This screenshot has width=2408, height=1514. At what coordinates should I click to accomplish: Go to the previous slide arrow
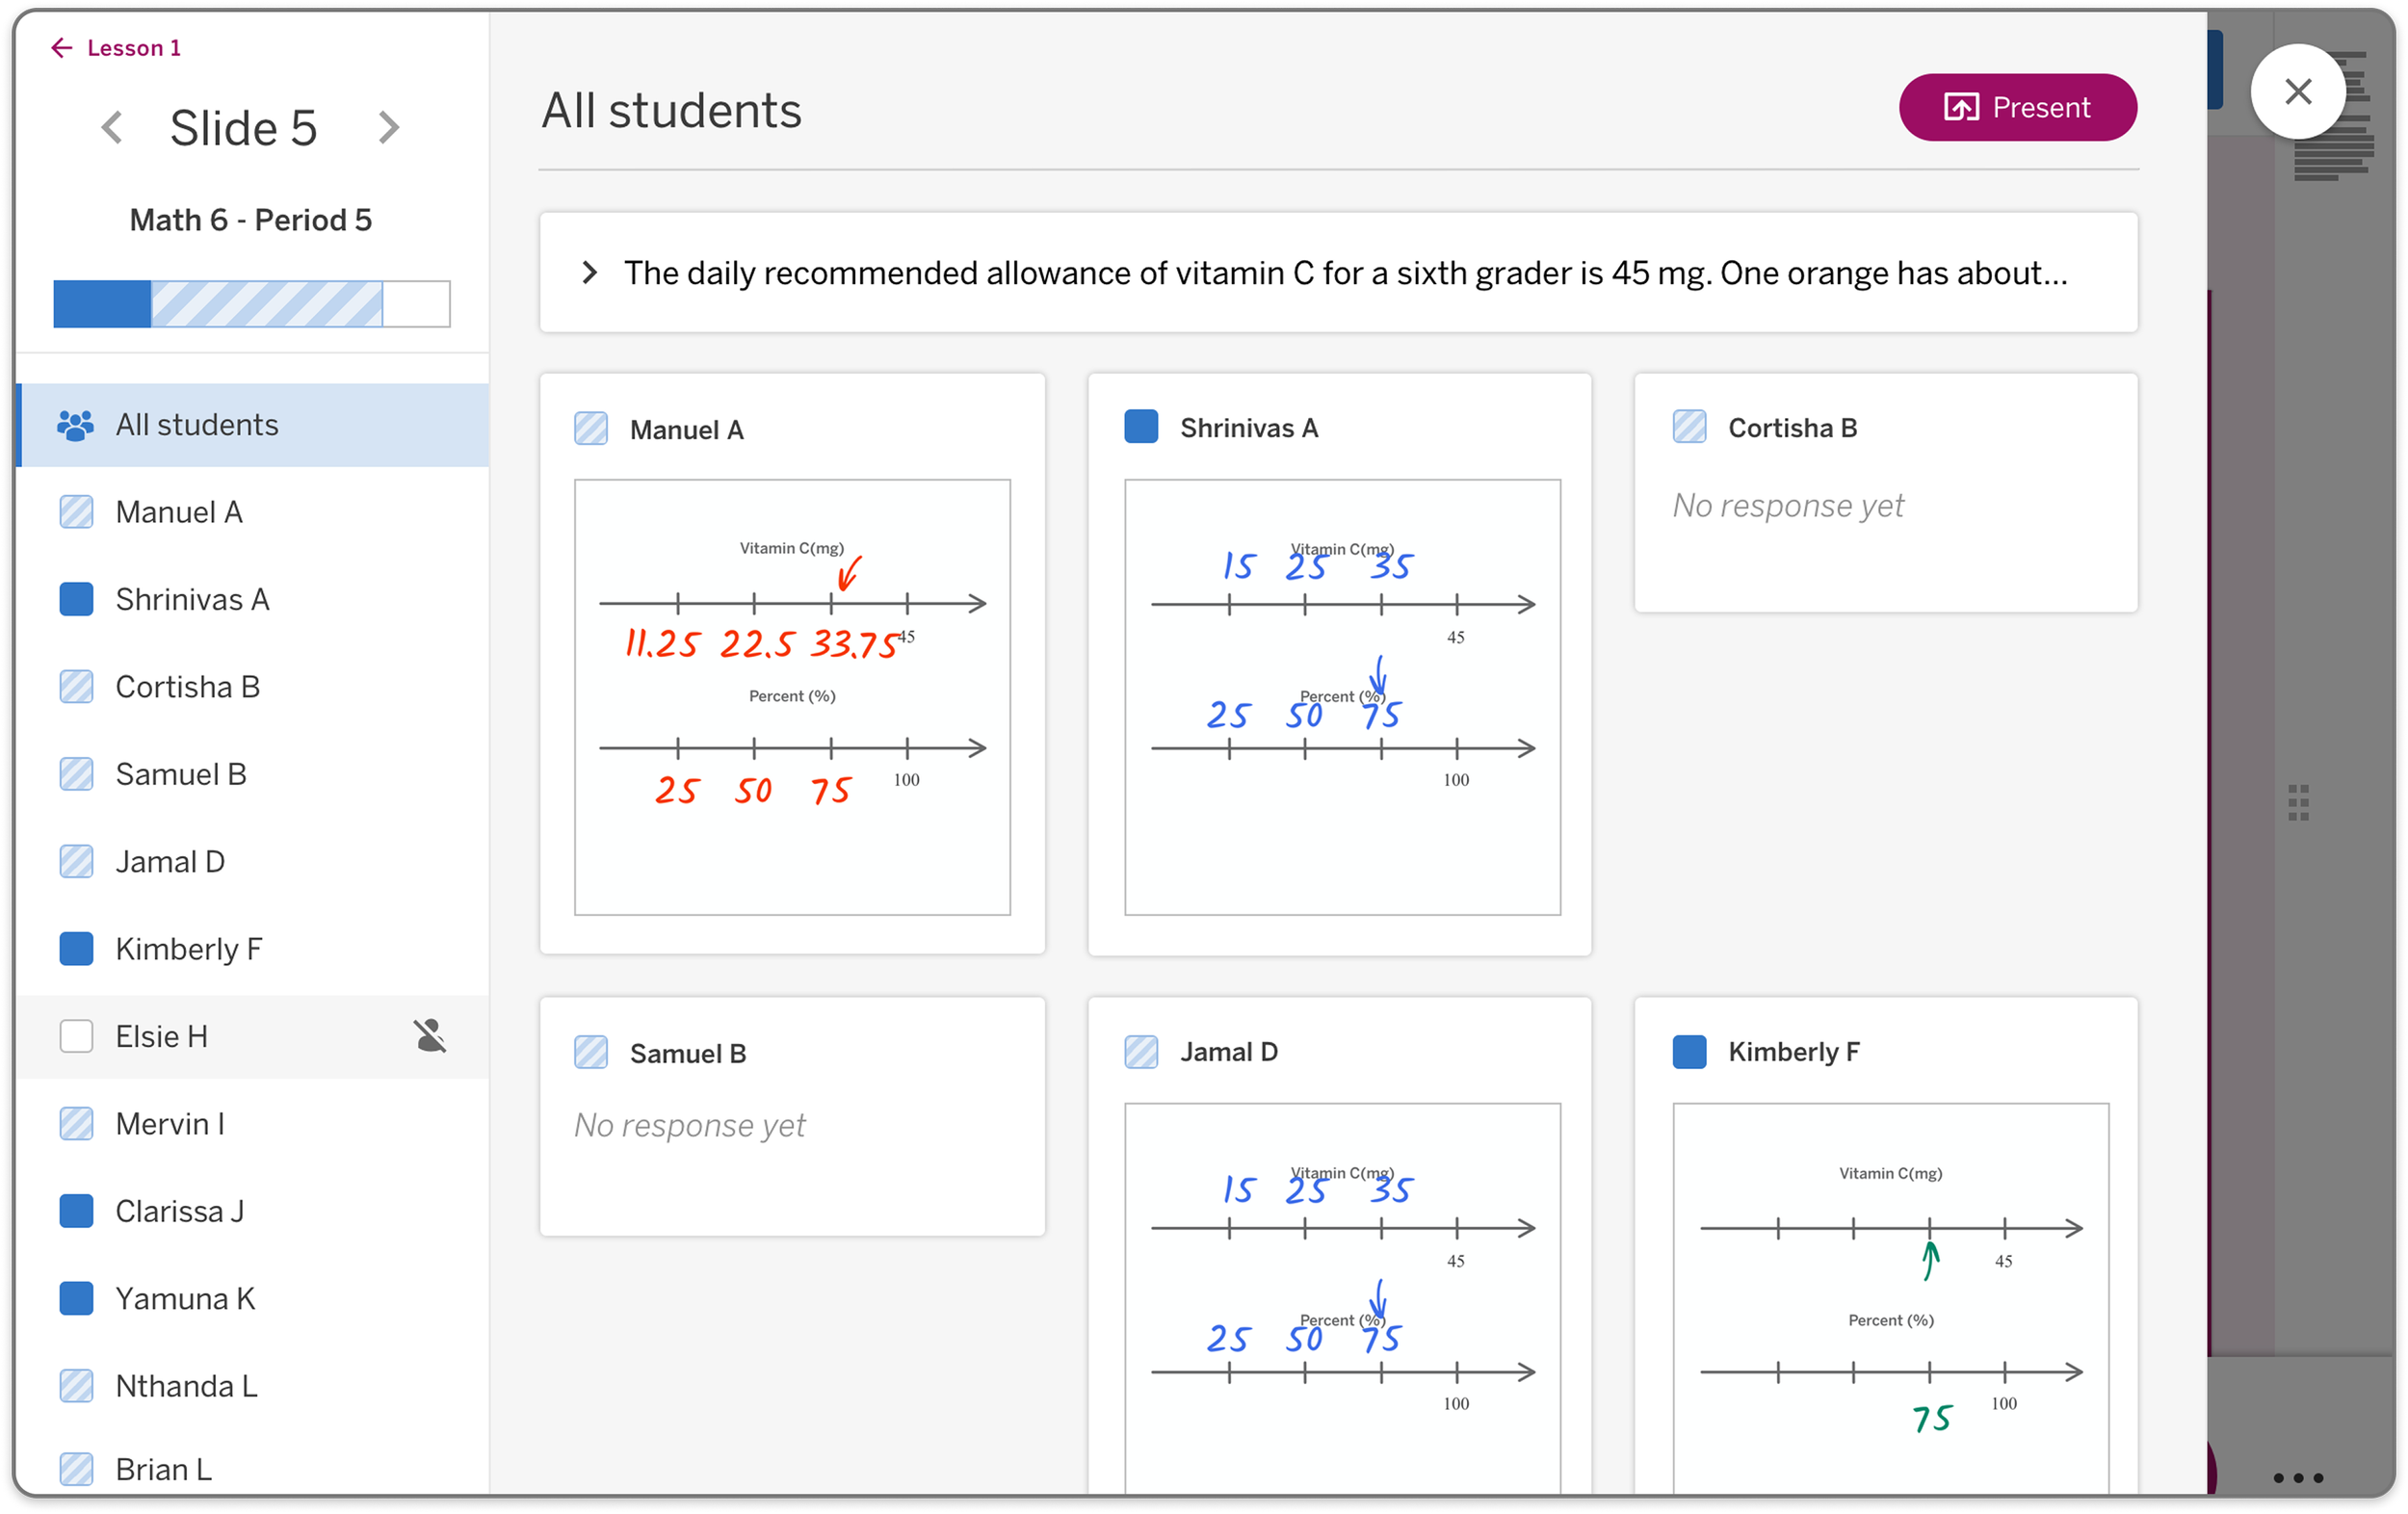pyautogui.click(x=112, y=128)
